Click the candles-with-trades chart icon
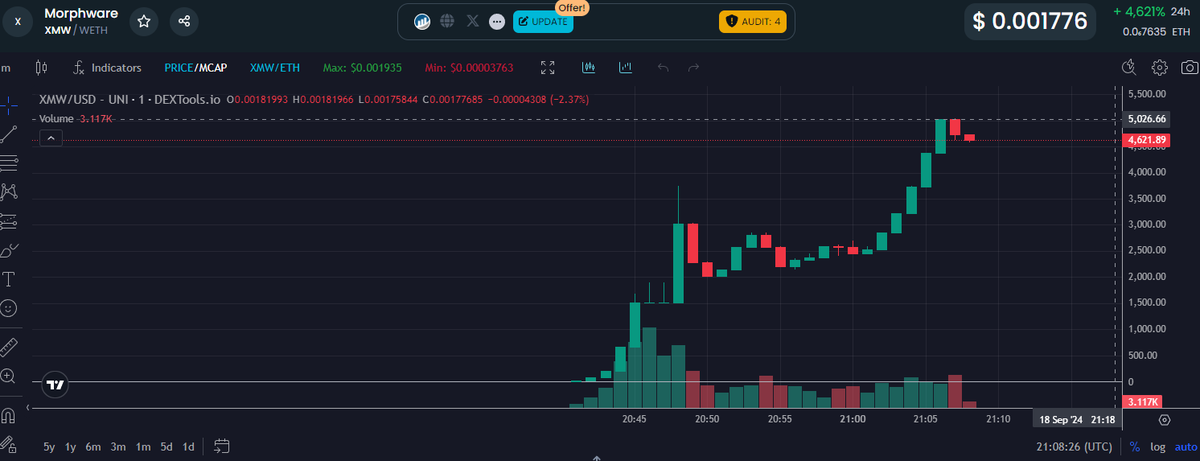 point(589,68)
